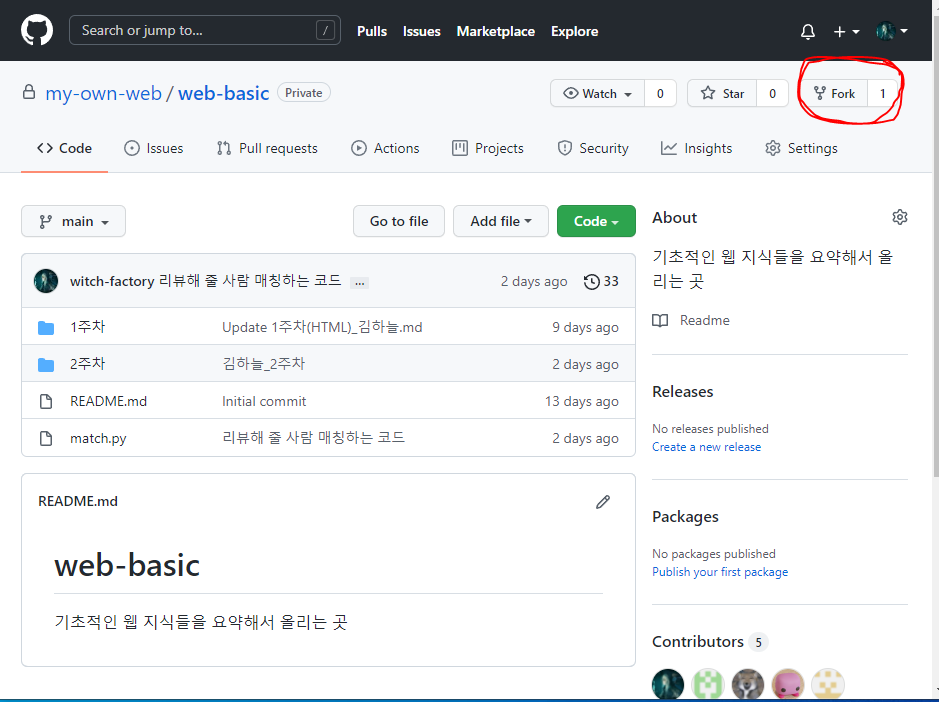This screenshot has height=702, width=939.
Task: Open the Readme book icon in About
Action: pyautogui.click(x=659, y=320)
